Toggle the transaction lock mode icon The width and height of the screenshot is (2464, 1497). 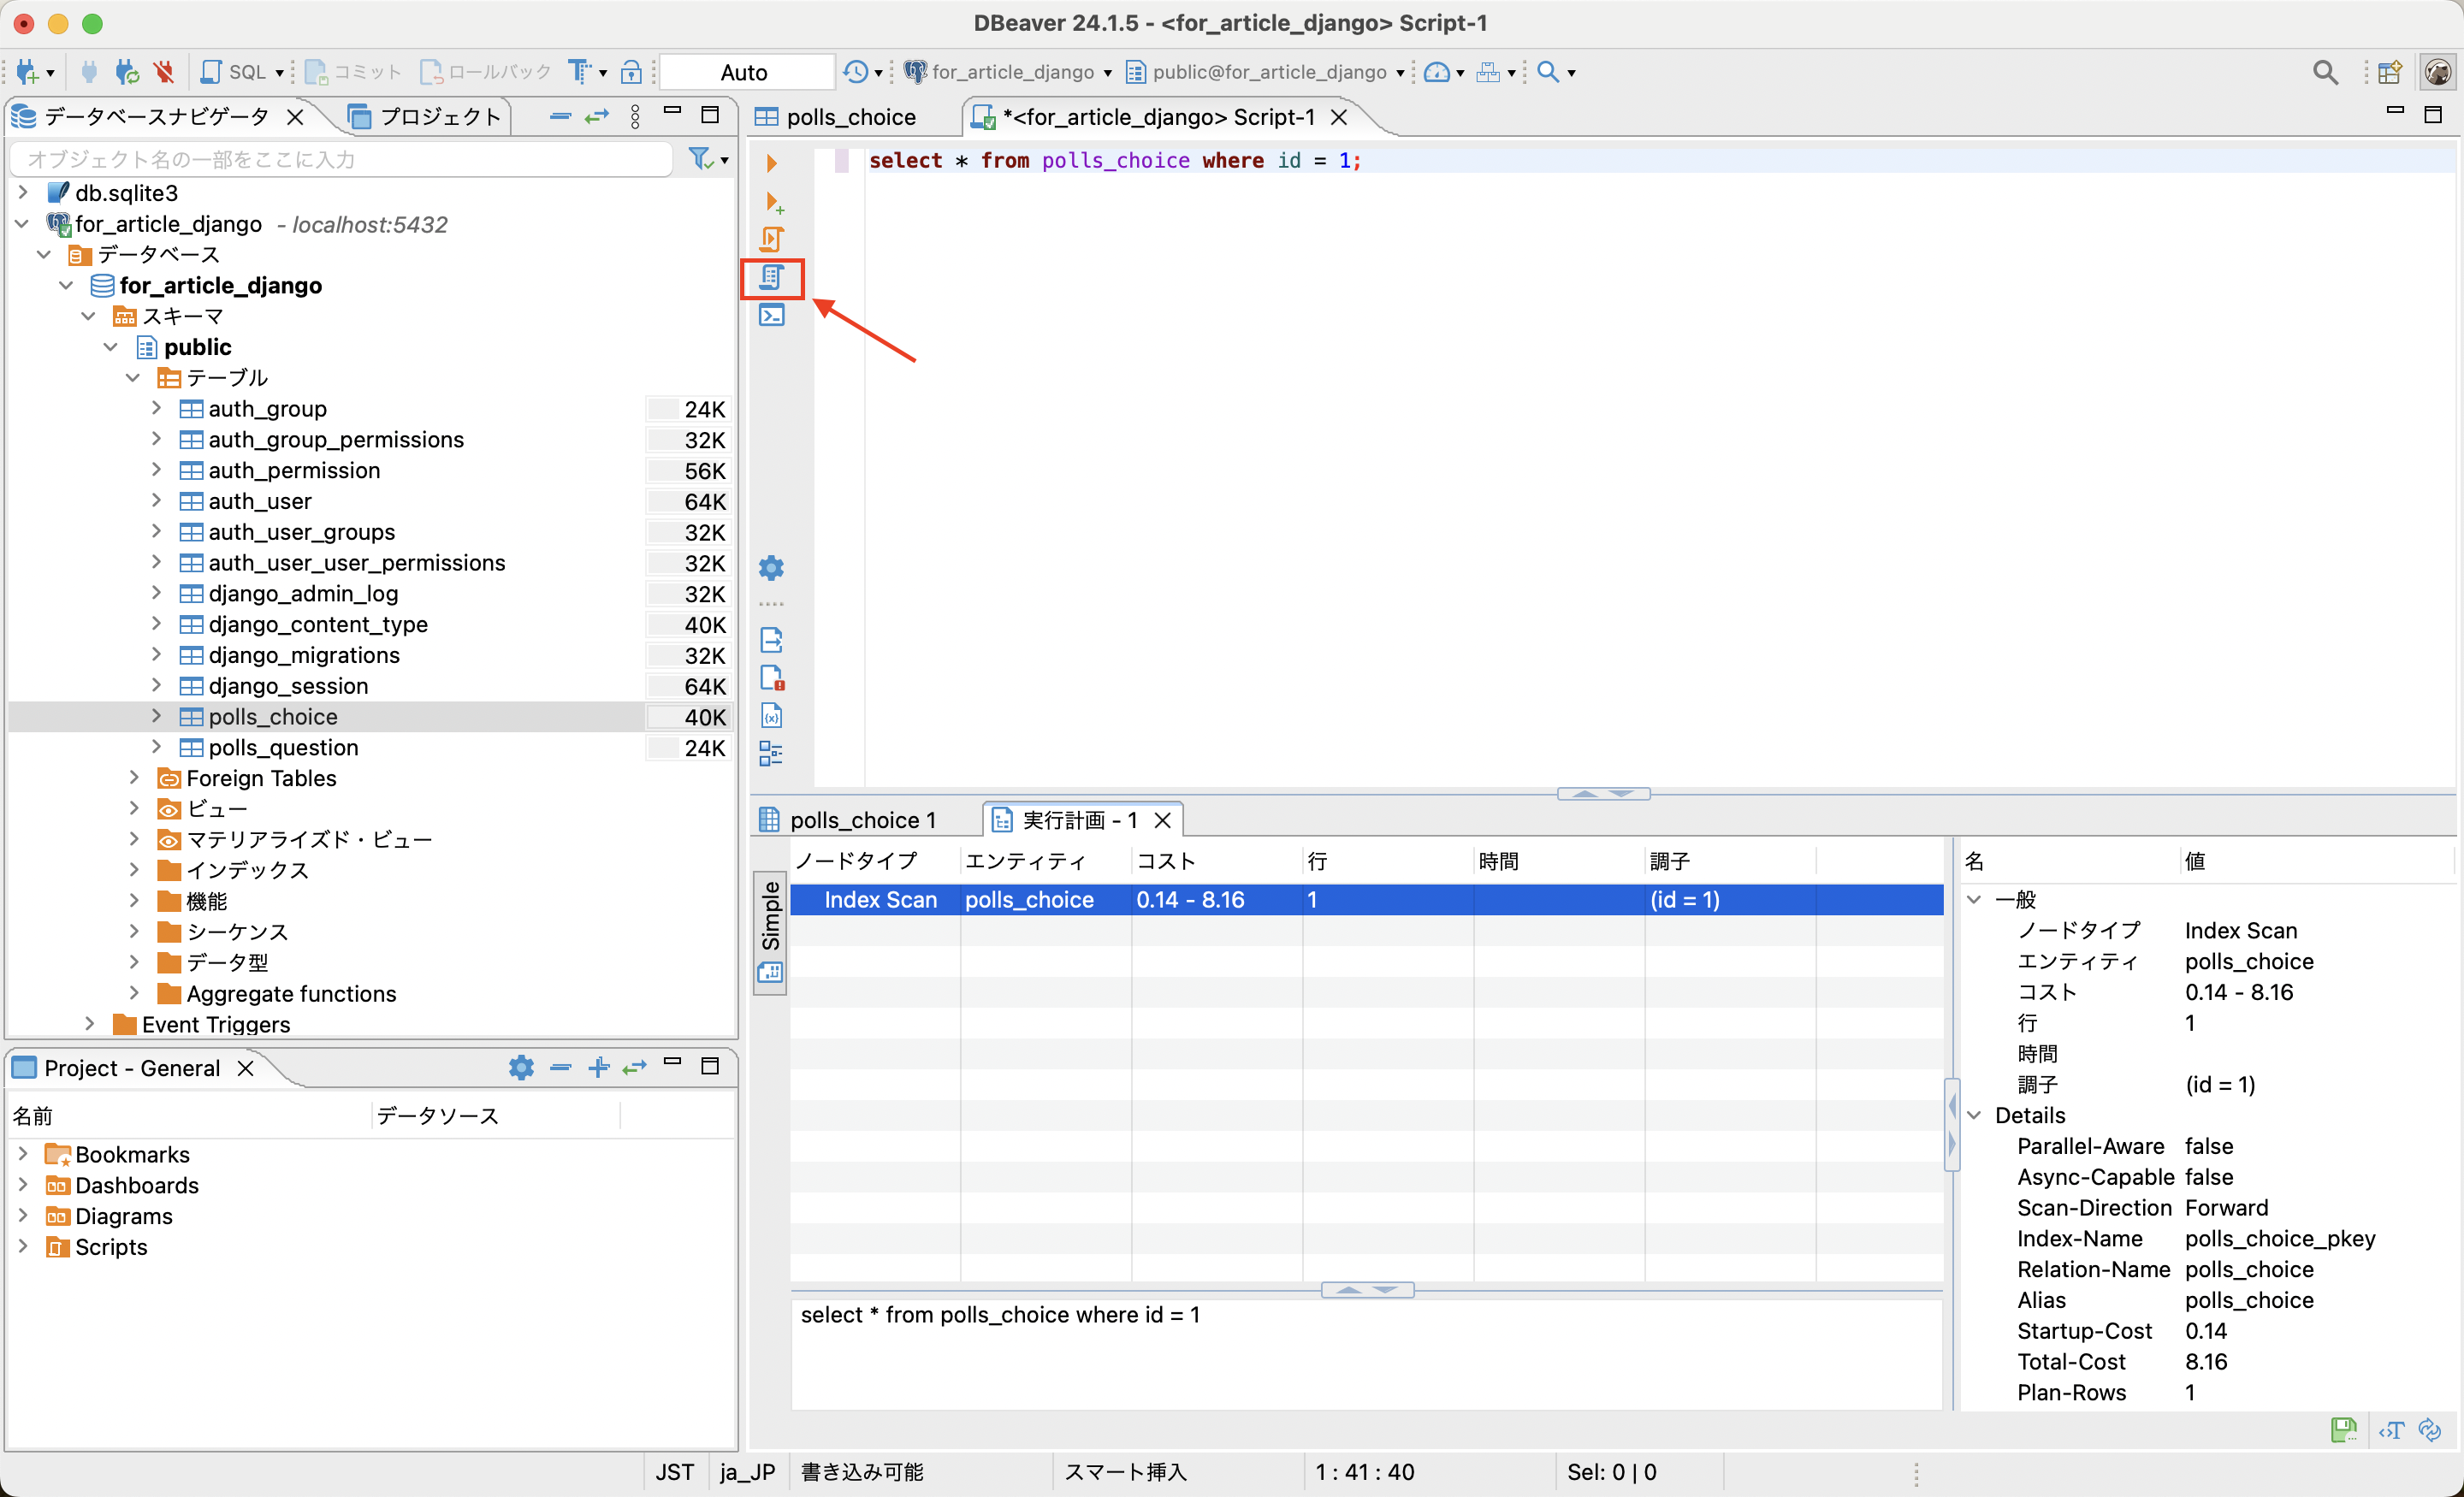pyautogui.click(x=631, y=72)
